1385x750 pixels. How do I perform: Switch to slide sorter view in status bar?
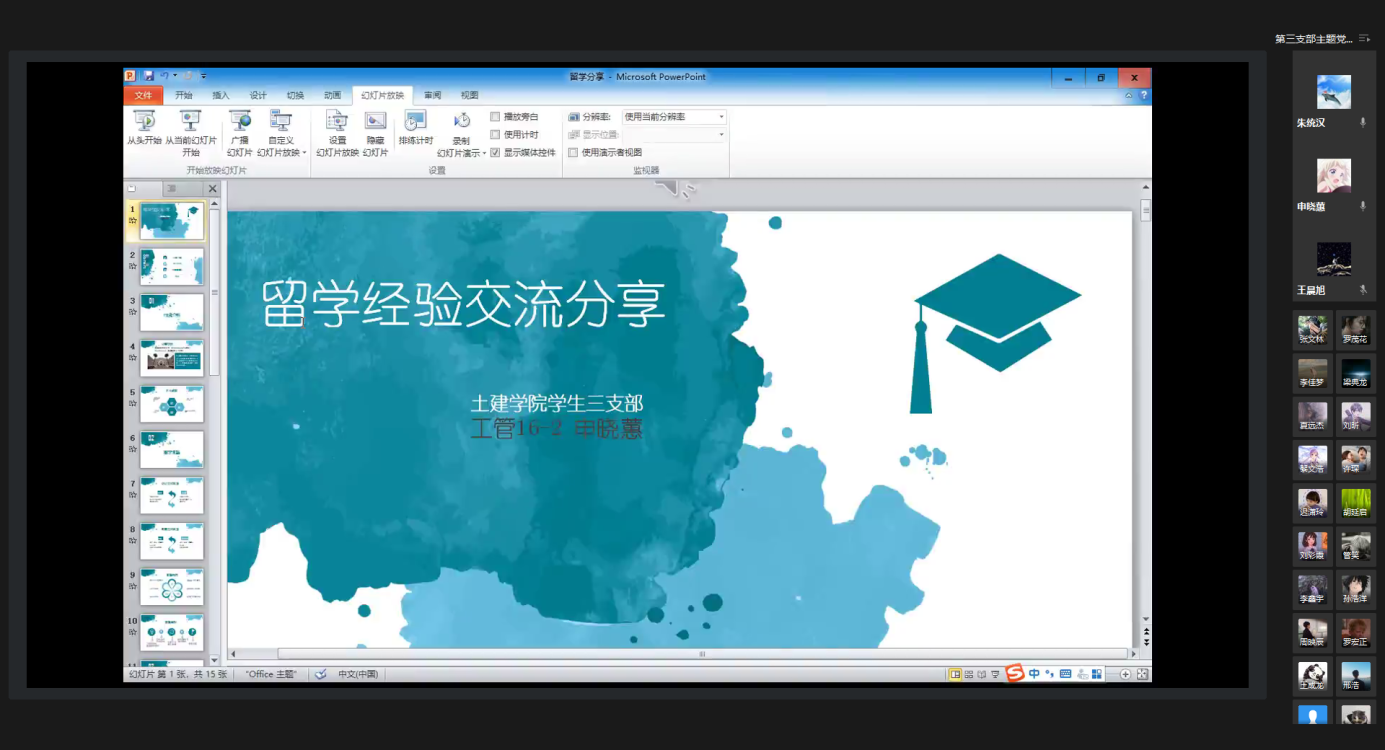tap(968, 675)
